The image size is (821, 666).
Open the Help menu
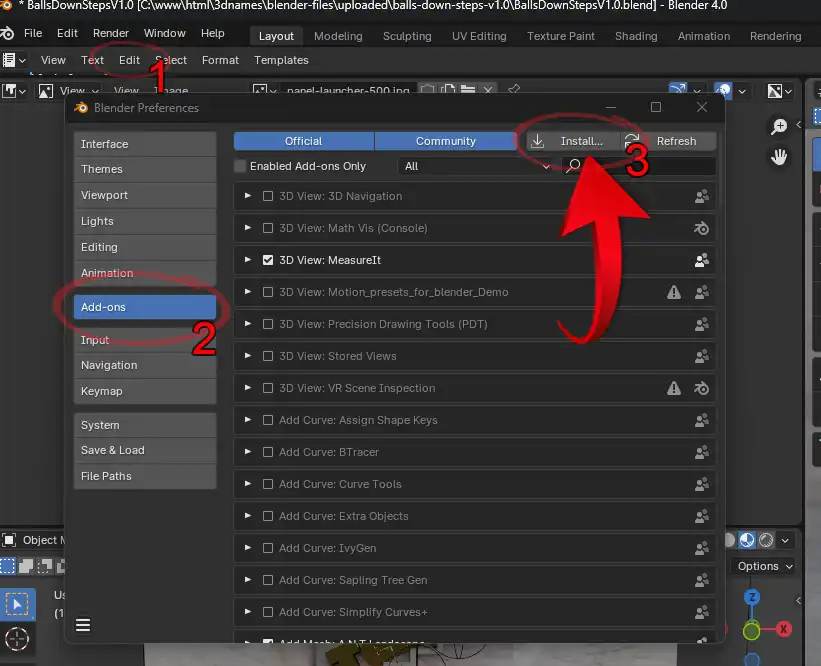[x=213, y=33]
